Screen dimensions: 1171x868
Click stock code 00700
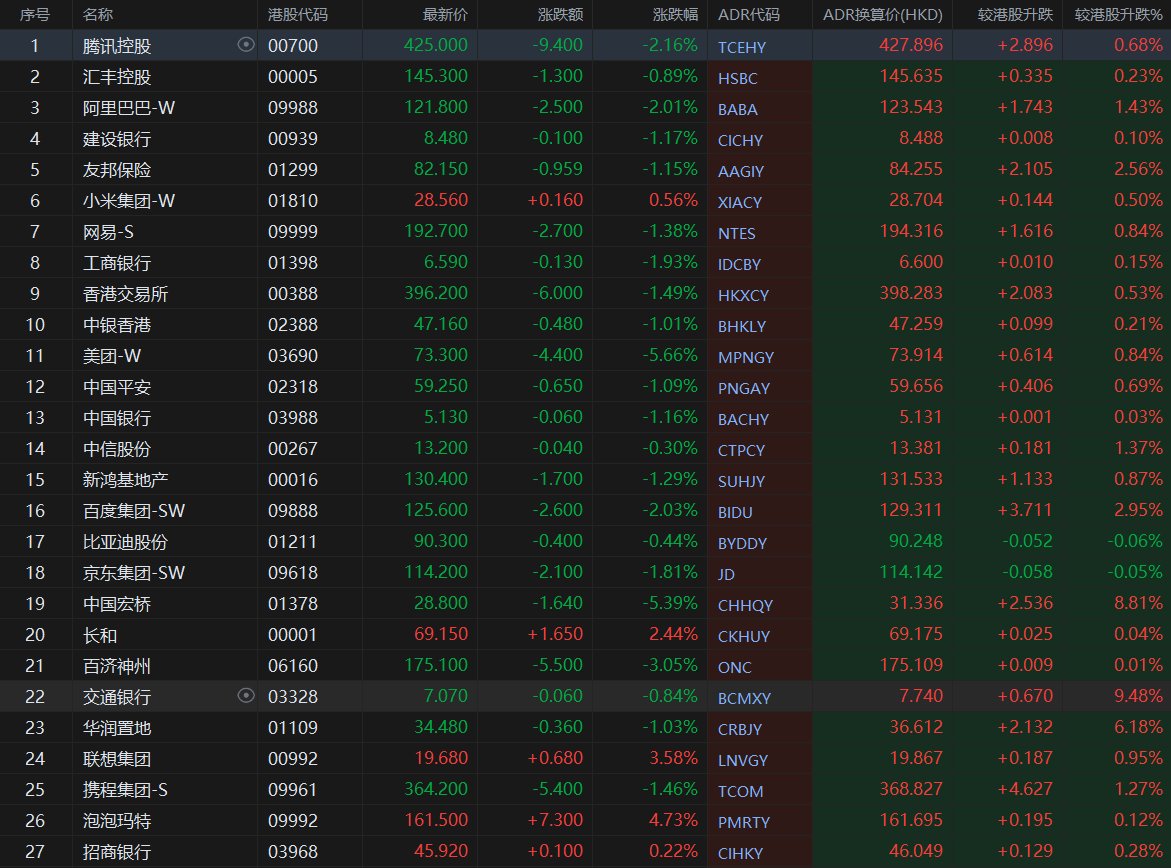click(x=293, y=46)
